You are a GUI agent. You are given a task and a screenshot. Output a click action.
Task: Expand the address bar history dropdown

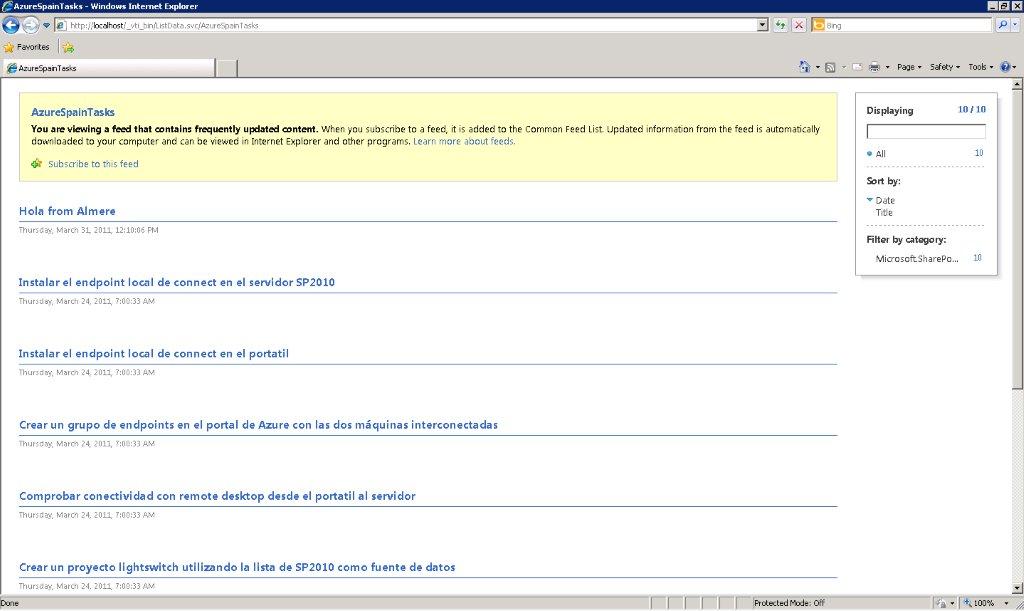(x=762, y=25)
